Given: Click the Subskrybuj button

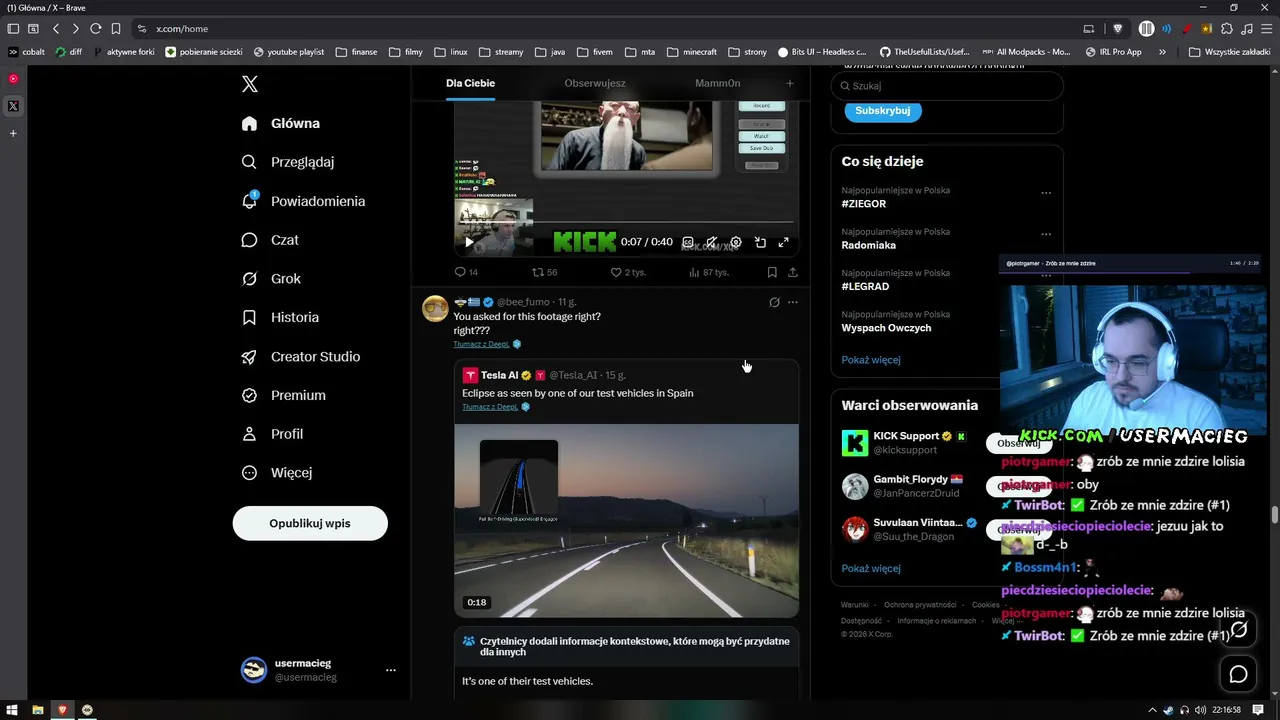Looking at the screenshot, I should [x=883, y=111].
